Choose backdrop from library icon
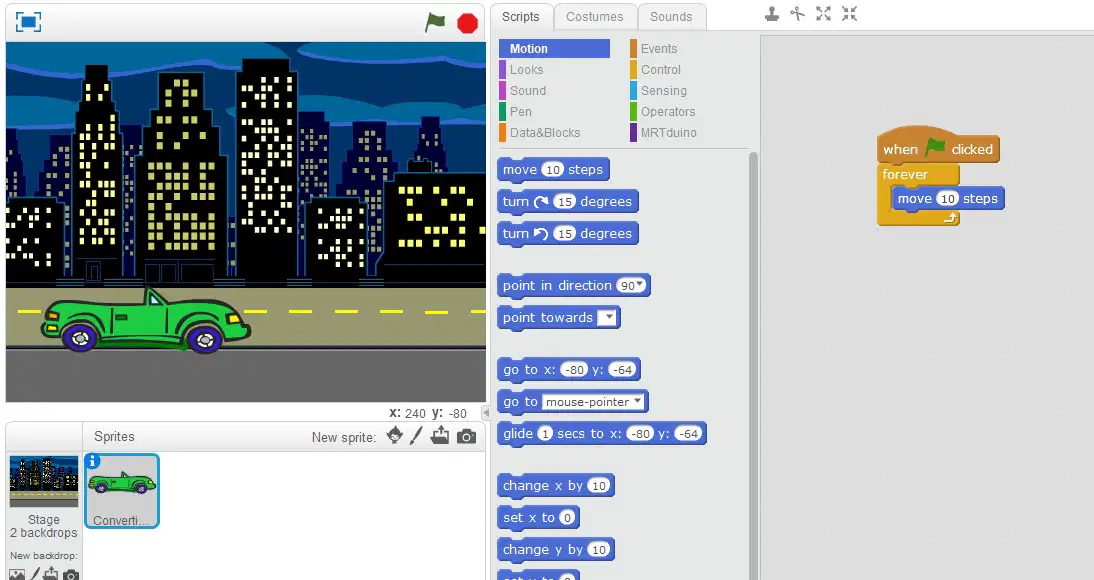Screen dimensions: 1094x580 (17, 574)
